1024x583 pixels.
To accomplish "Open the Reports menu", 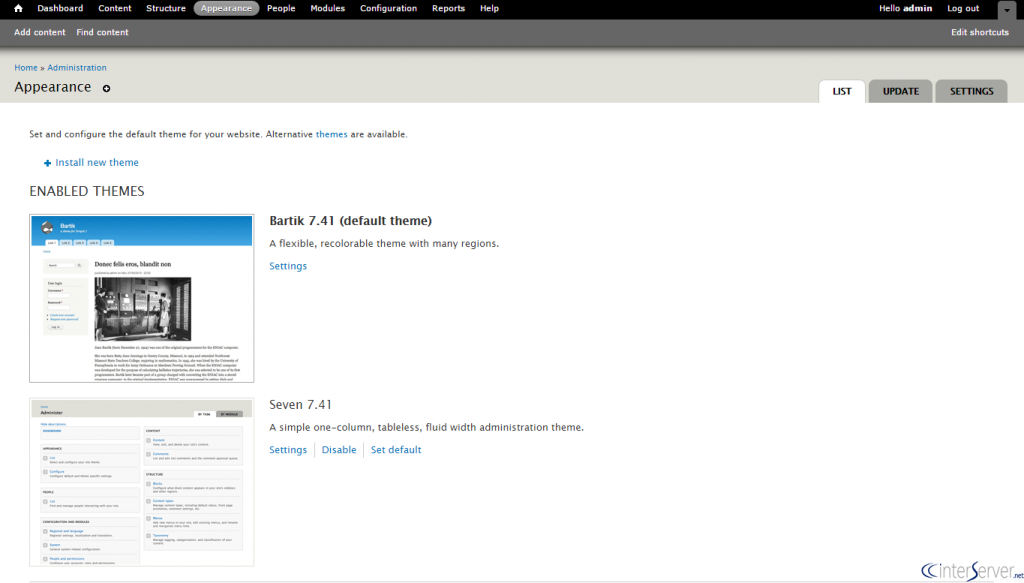I will pos(449,8).
